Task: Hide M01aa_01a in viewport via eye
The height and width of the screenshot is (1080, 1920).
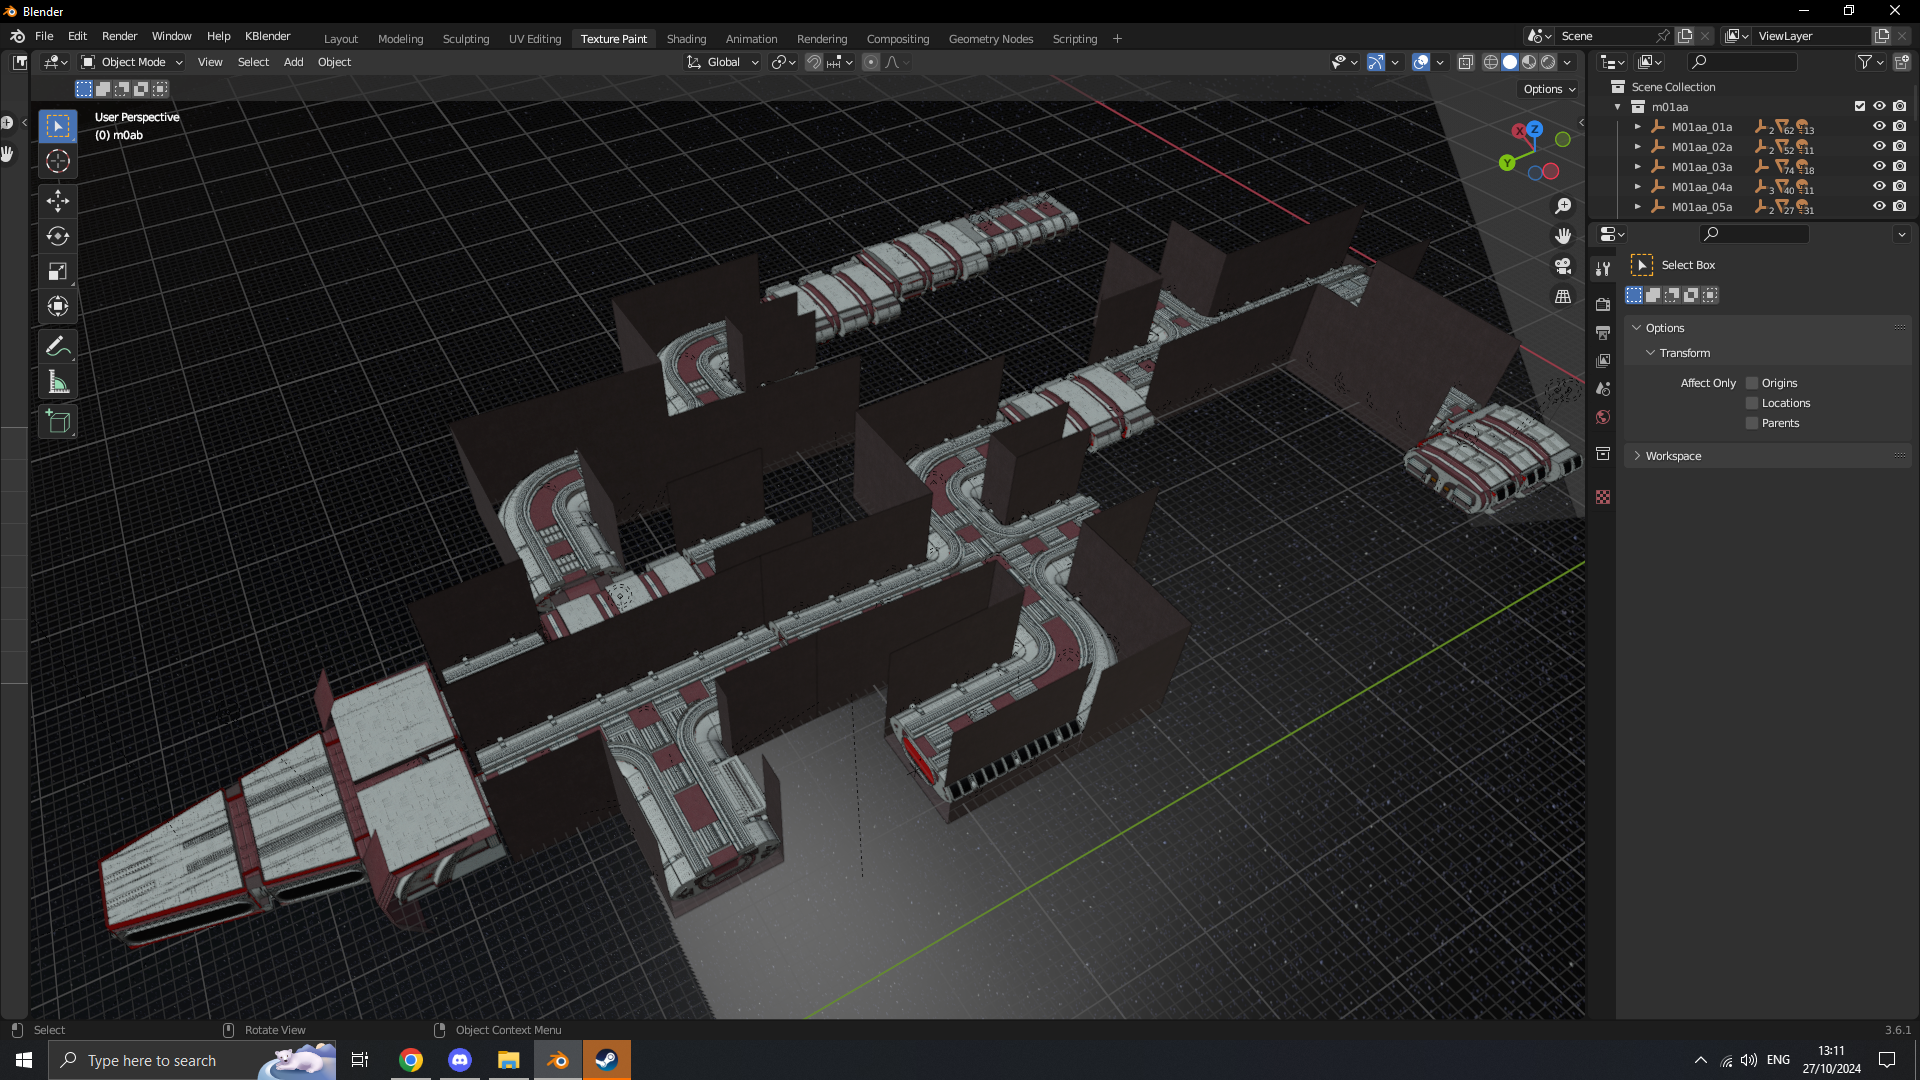Action: point(1879,126)
